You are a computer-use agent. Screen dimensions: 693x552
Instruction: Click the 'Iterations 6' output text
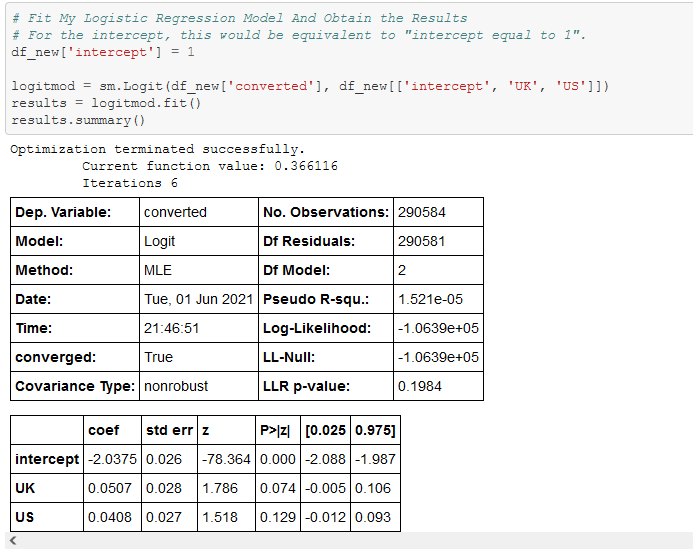[x=130, y=183]
